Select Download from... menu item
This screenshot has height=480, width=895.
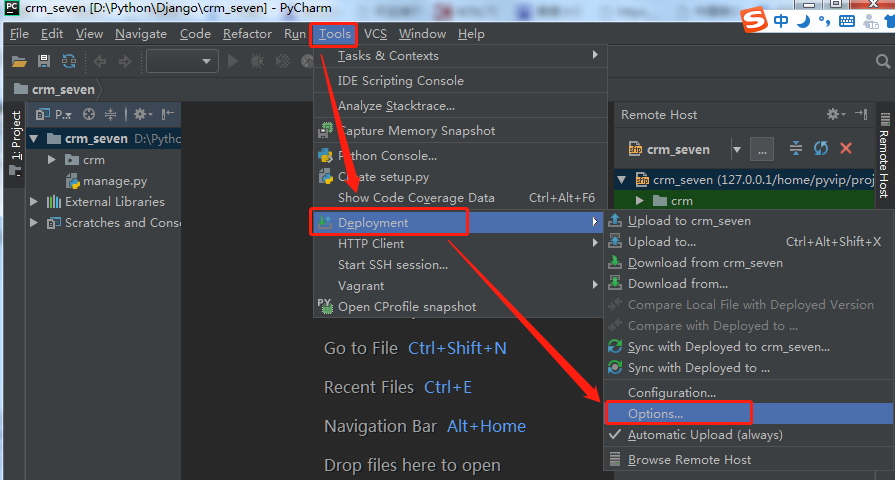coord(748,284)
